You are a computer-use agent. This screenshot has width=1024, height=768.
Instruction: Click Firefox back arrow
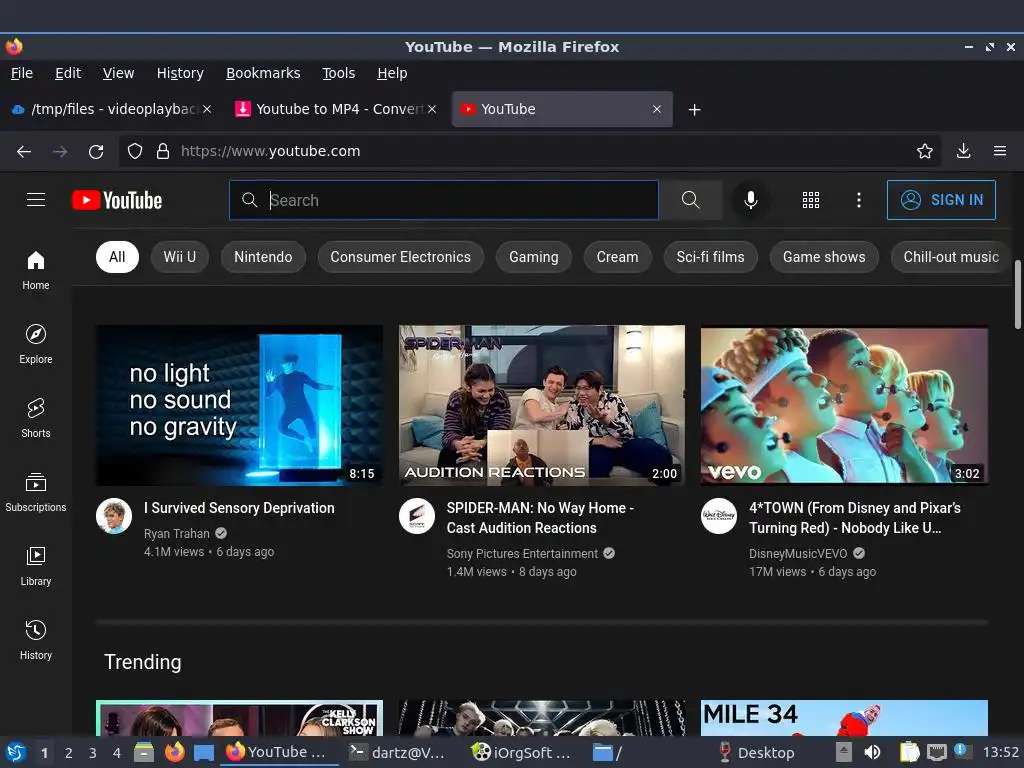pos(24,152)
